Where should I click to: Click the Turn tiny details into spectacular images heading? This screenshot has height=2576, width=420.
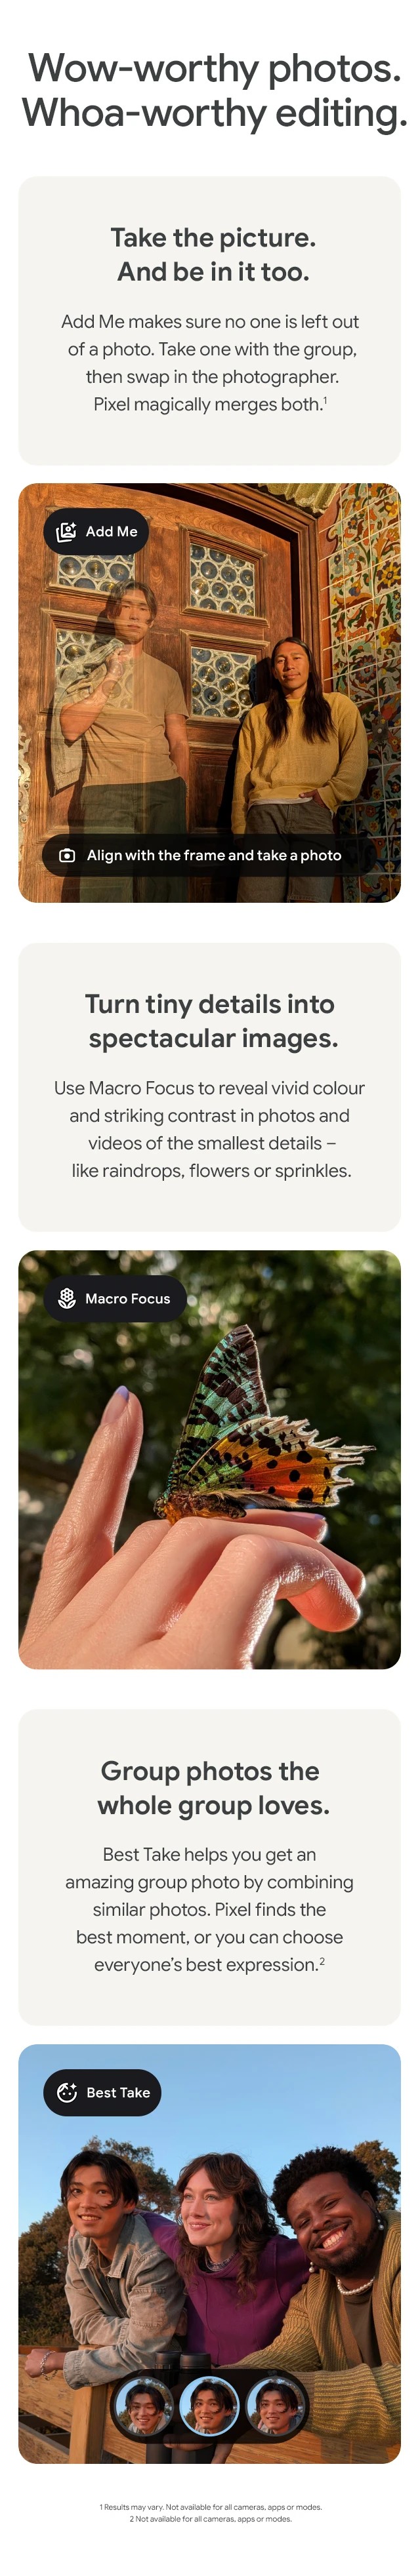coord(212,1021)
